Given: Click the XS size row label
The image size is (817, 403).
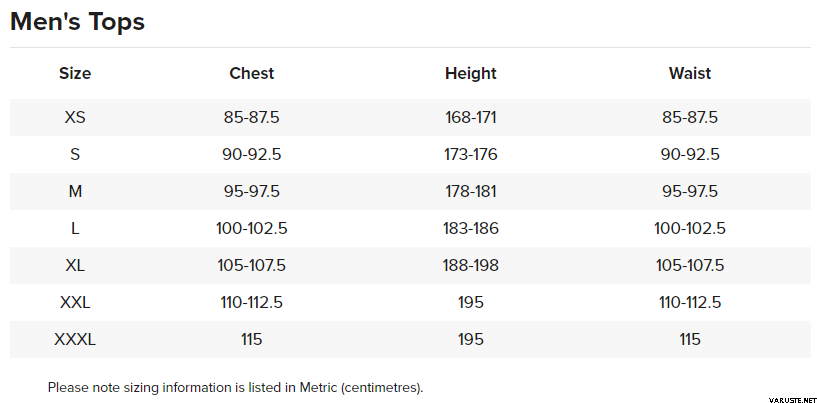Looking at the screenshot, I should [x=75, y=117].
